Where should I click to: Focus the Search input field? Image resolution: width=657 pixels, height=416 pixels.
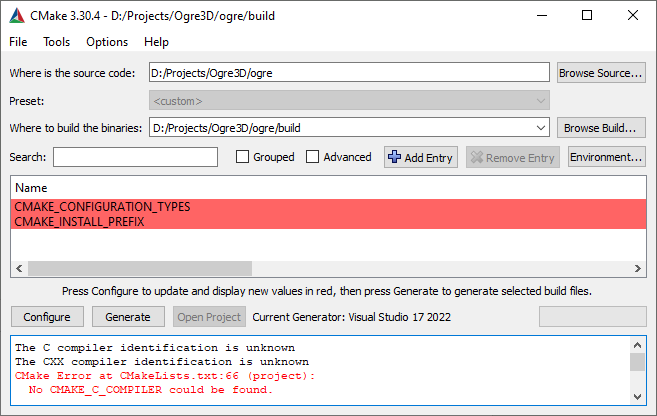(x=135, y=157)
